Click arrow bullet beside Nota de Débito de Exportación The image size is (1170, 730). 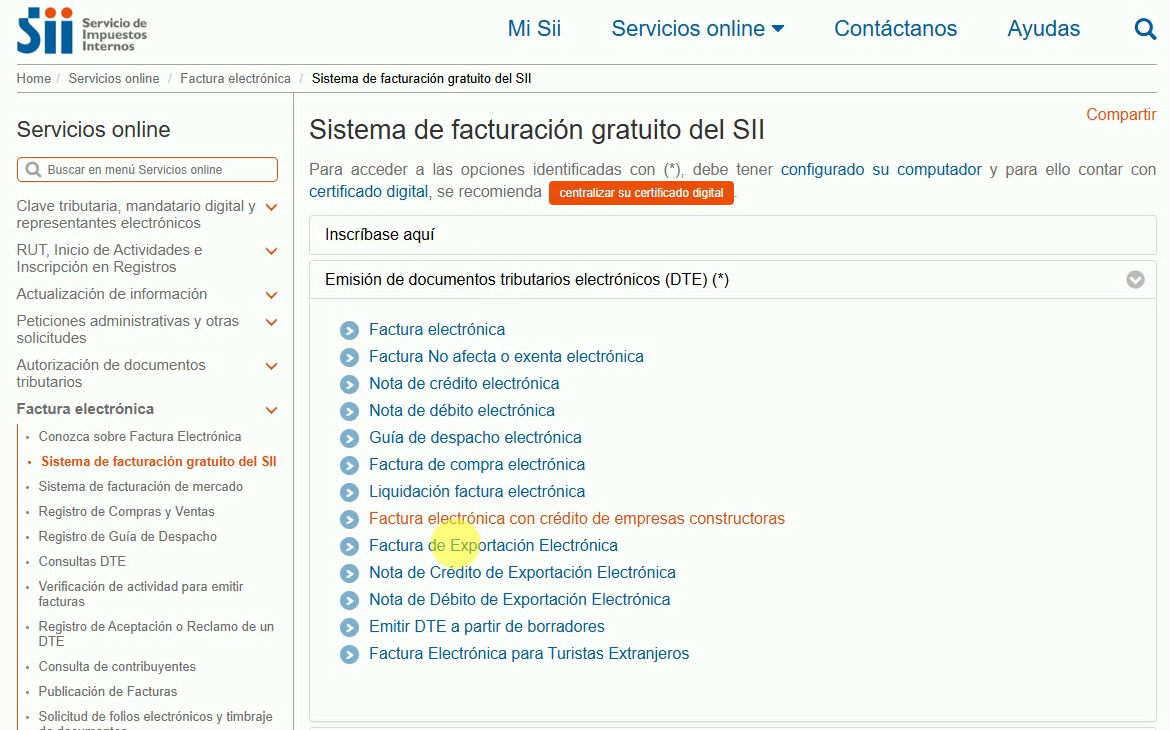(x=349, y=600)
